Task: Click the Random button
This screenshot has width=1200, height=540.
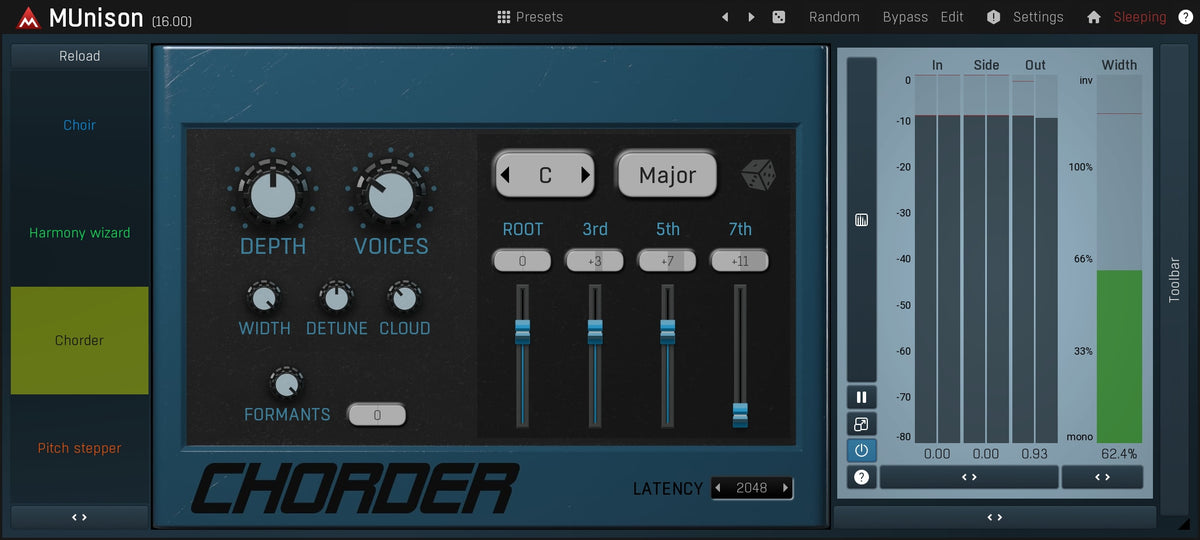Action: 834,17
